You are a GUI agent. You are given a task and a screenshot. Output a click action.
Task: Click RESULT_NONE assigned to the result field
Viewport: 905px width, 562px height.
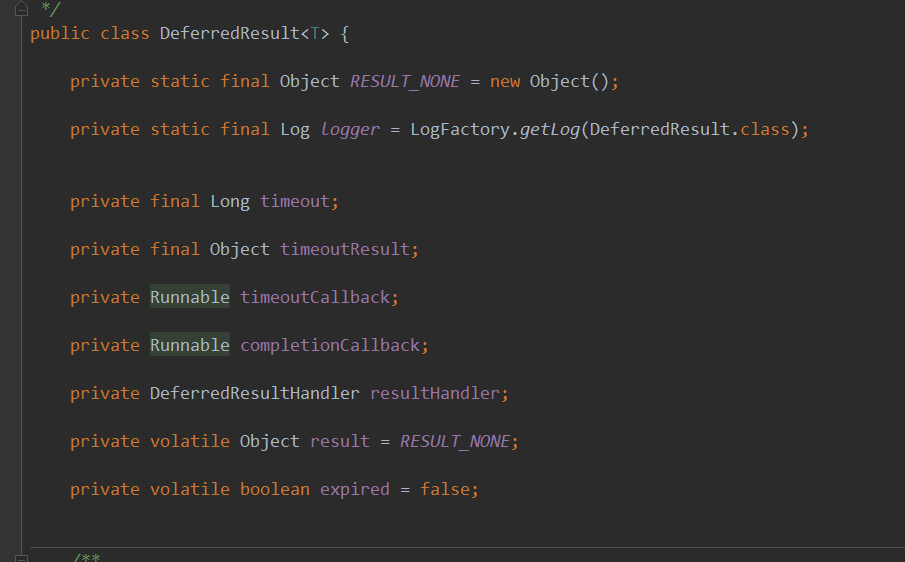coord(454,441)
